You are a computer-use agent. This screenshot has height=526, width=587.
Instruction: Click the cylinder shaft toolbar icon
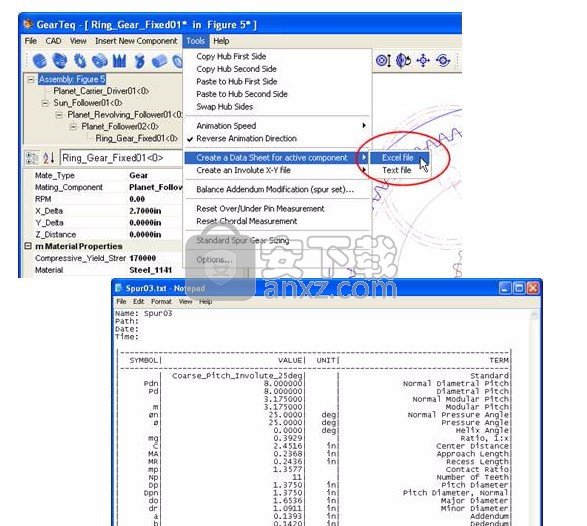point(159,61)
